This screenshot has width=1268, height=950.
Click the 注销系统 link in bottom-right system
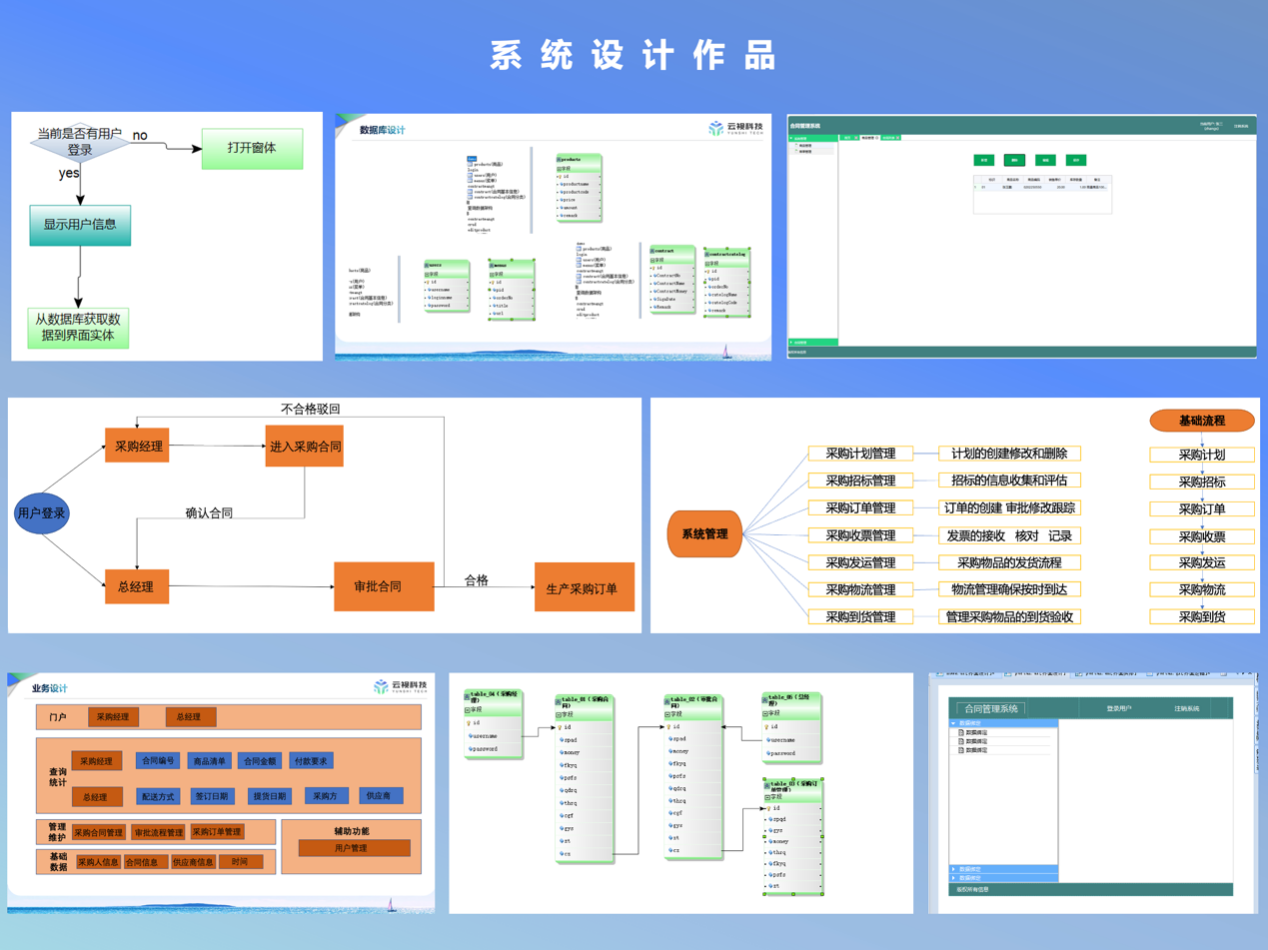pyautogui.click(x=1186, y=709)
